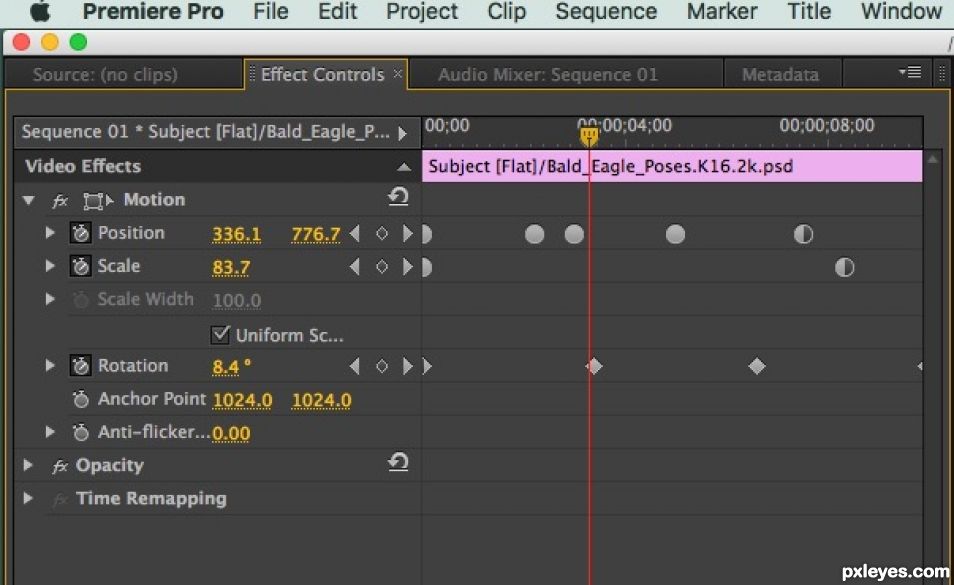The image size is (954, 585).
Task: Open the File menu
Action: (x=271, y=11)
